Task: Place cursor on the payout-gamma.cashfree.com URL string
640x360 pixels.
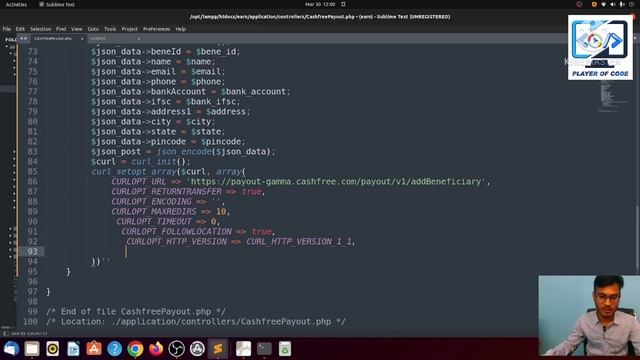Action: 337,182
